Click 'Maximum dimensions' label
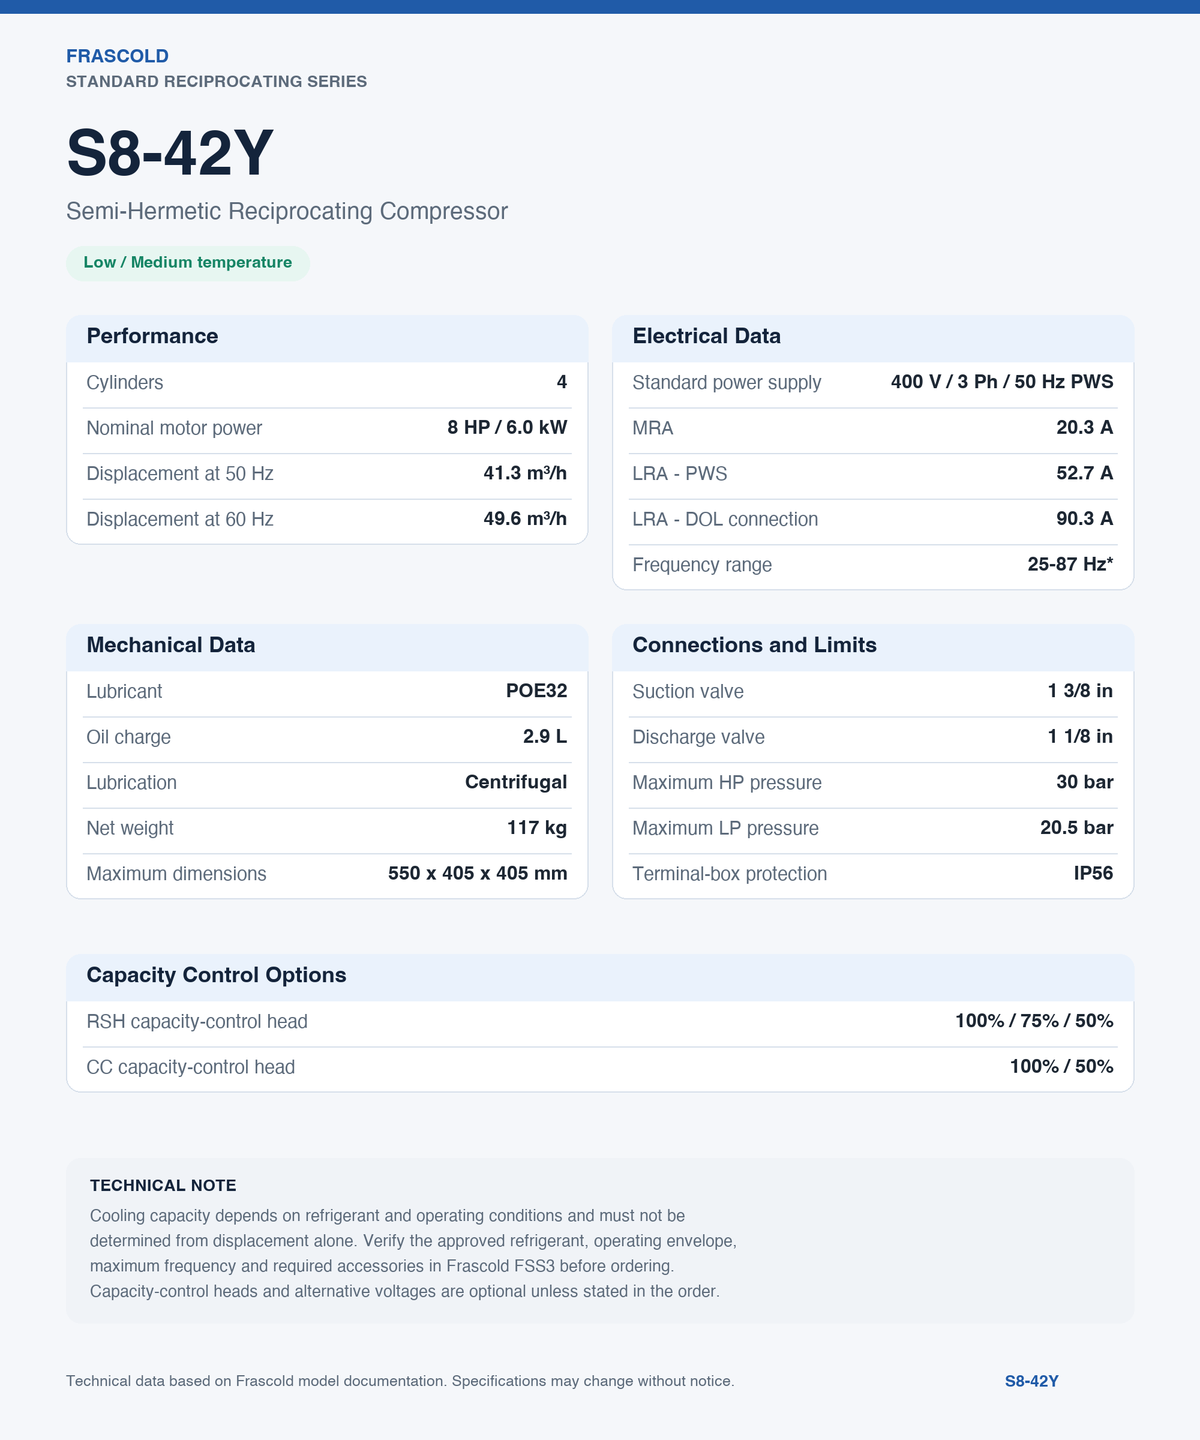Screen dimensions: 1200x1440 tap(177, 874)
